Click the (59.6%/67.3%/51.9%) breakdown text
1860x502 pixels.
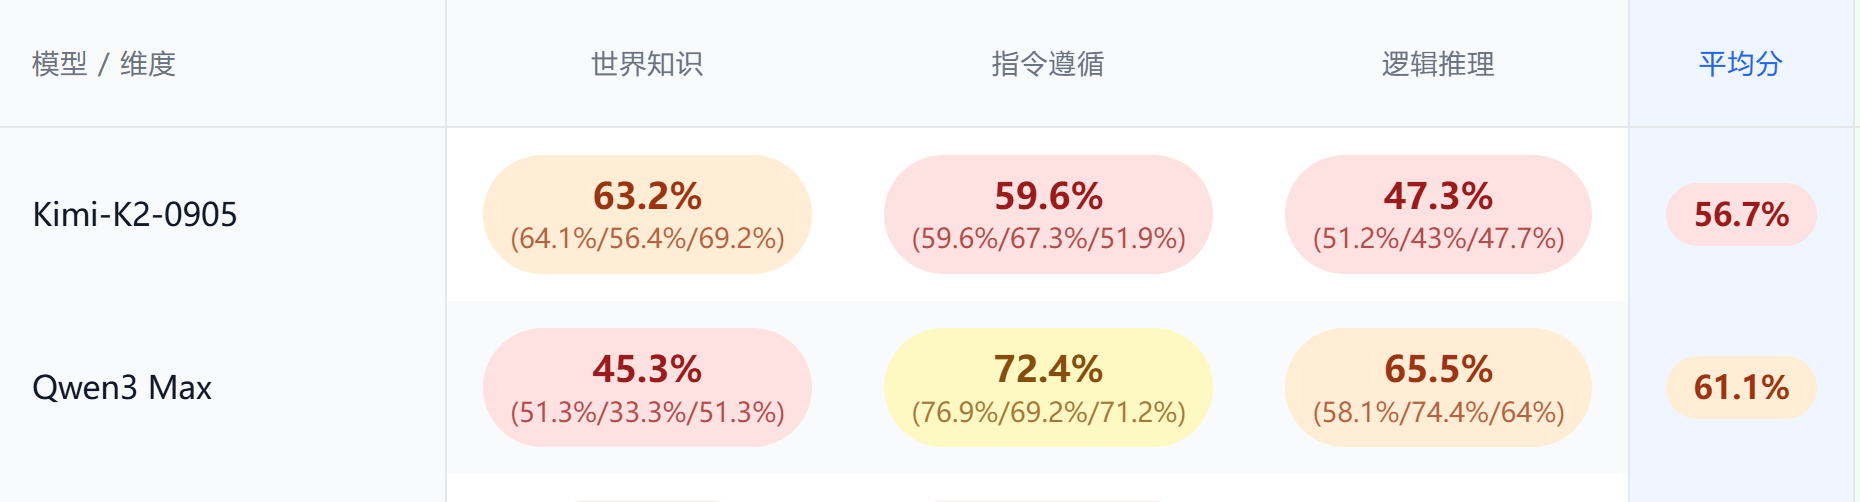(1048, 239)
